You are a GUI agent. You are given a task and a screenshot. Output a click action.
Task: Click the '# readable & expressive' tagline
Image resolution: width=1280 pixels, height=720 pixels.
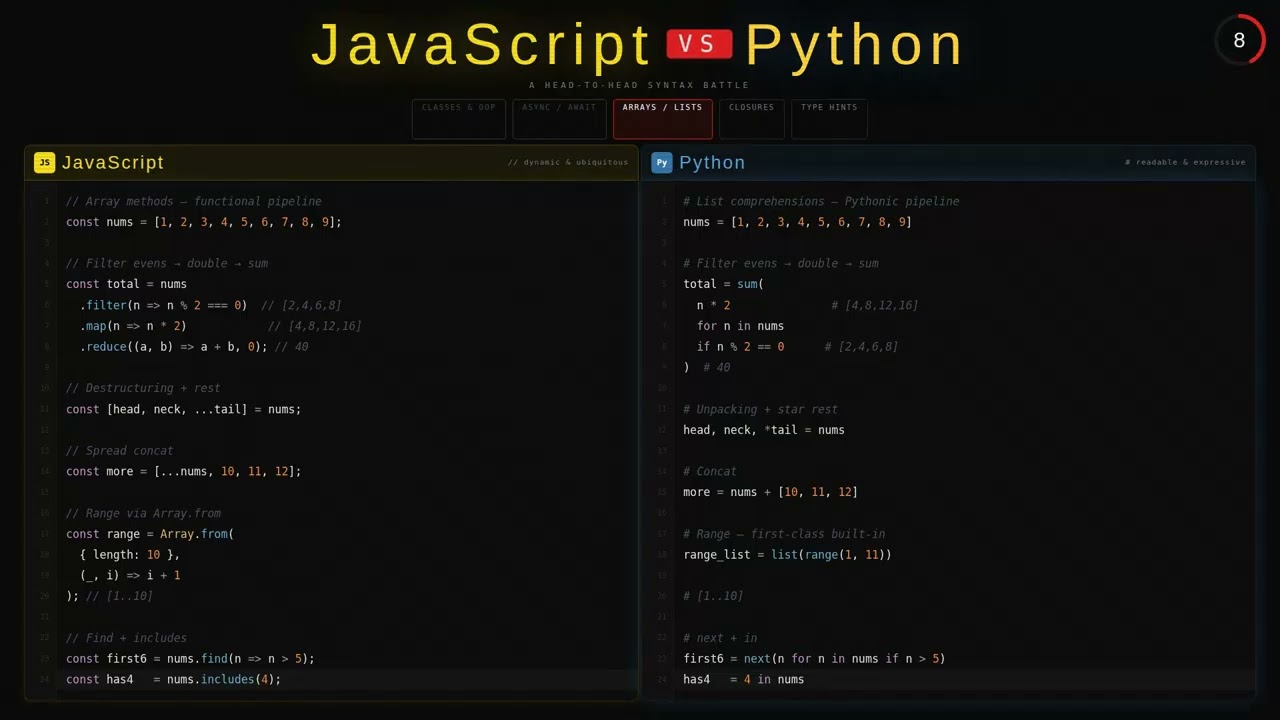pos(1185,162)
